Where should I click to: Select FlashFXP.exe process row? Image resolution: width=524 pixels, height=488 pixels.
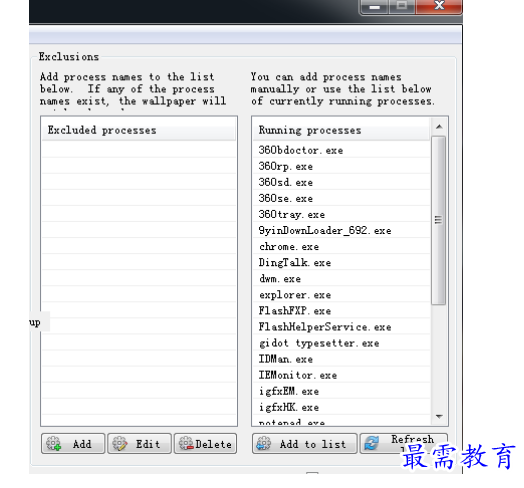click(x=342, y=311)
